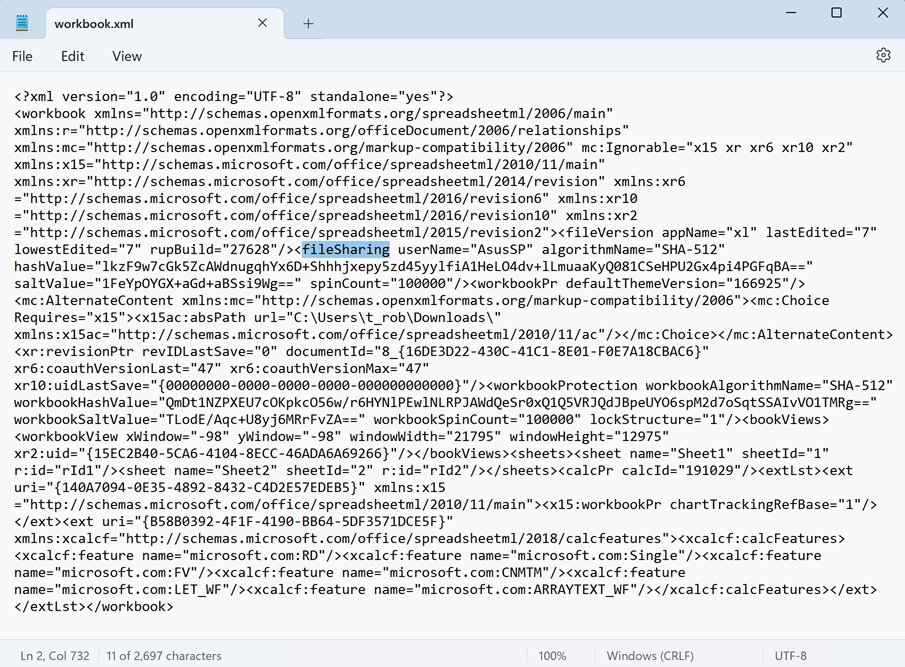This screenshot has width=905, height=667.
Task: Select the workbook.xml tab
Action: (140, 23)
